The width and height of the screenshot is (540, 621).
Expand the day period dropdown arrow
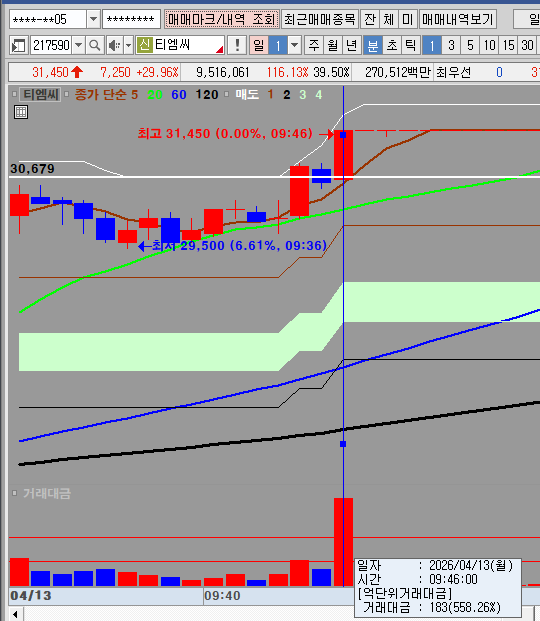click(294, 46)
